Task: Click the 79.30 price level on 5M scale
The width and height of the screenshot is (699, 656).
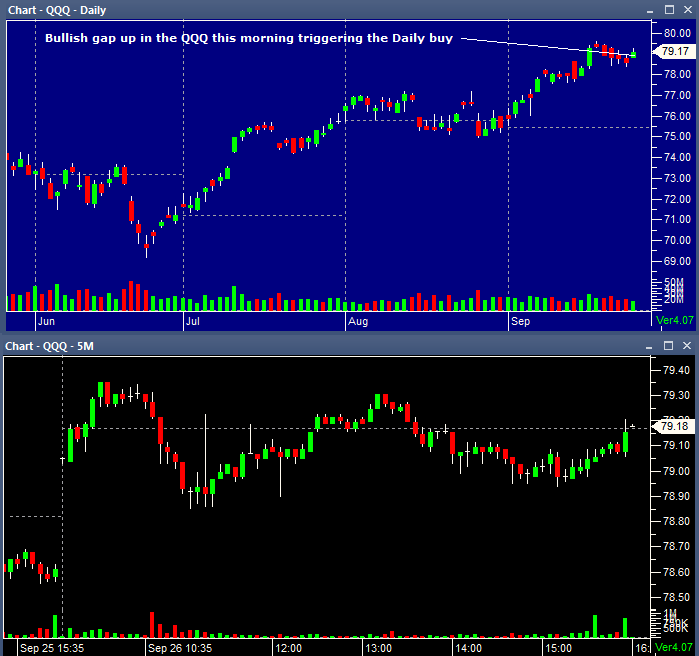Action: [676, 395]
